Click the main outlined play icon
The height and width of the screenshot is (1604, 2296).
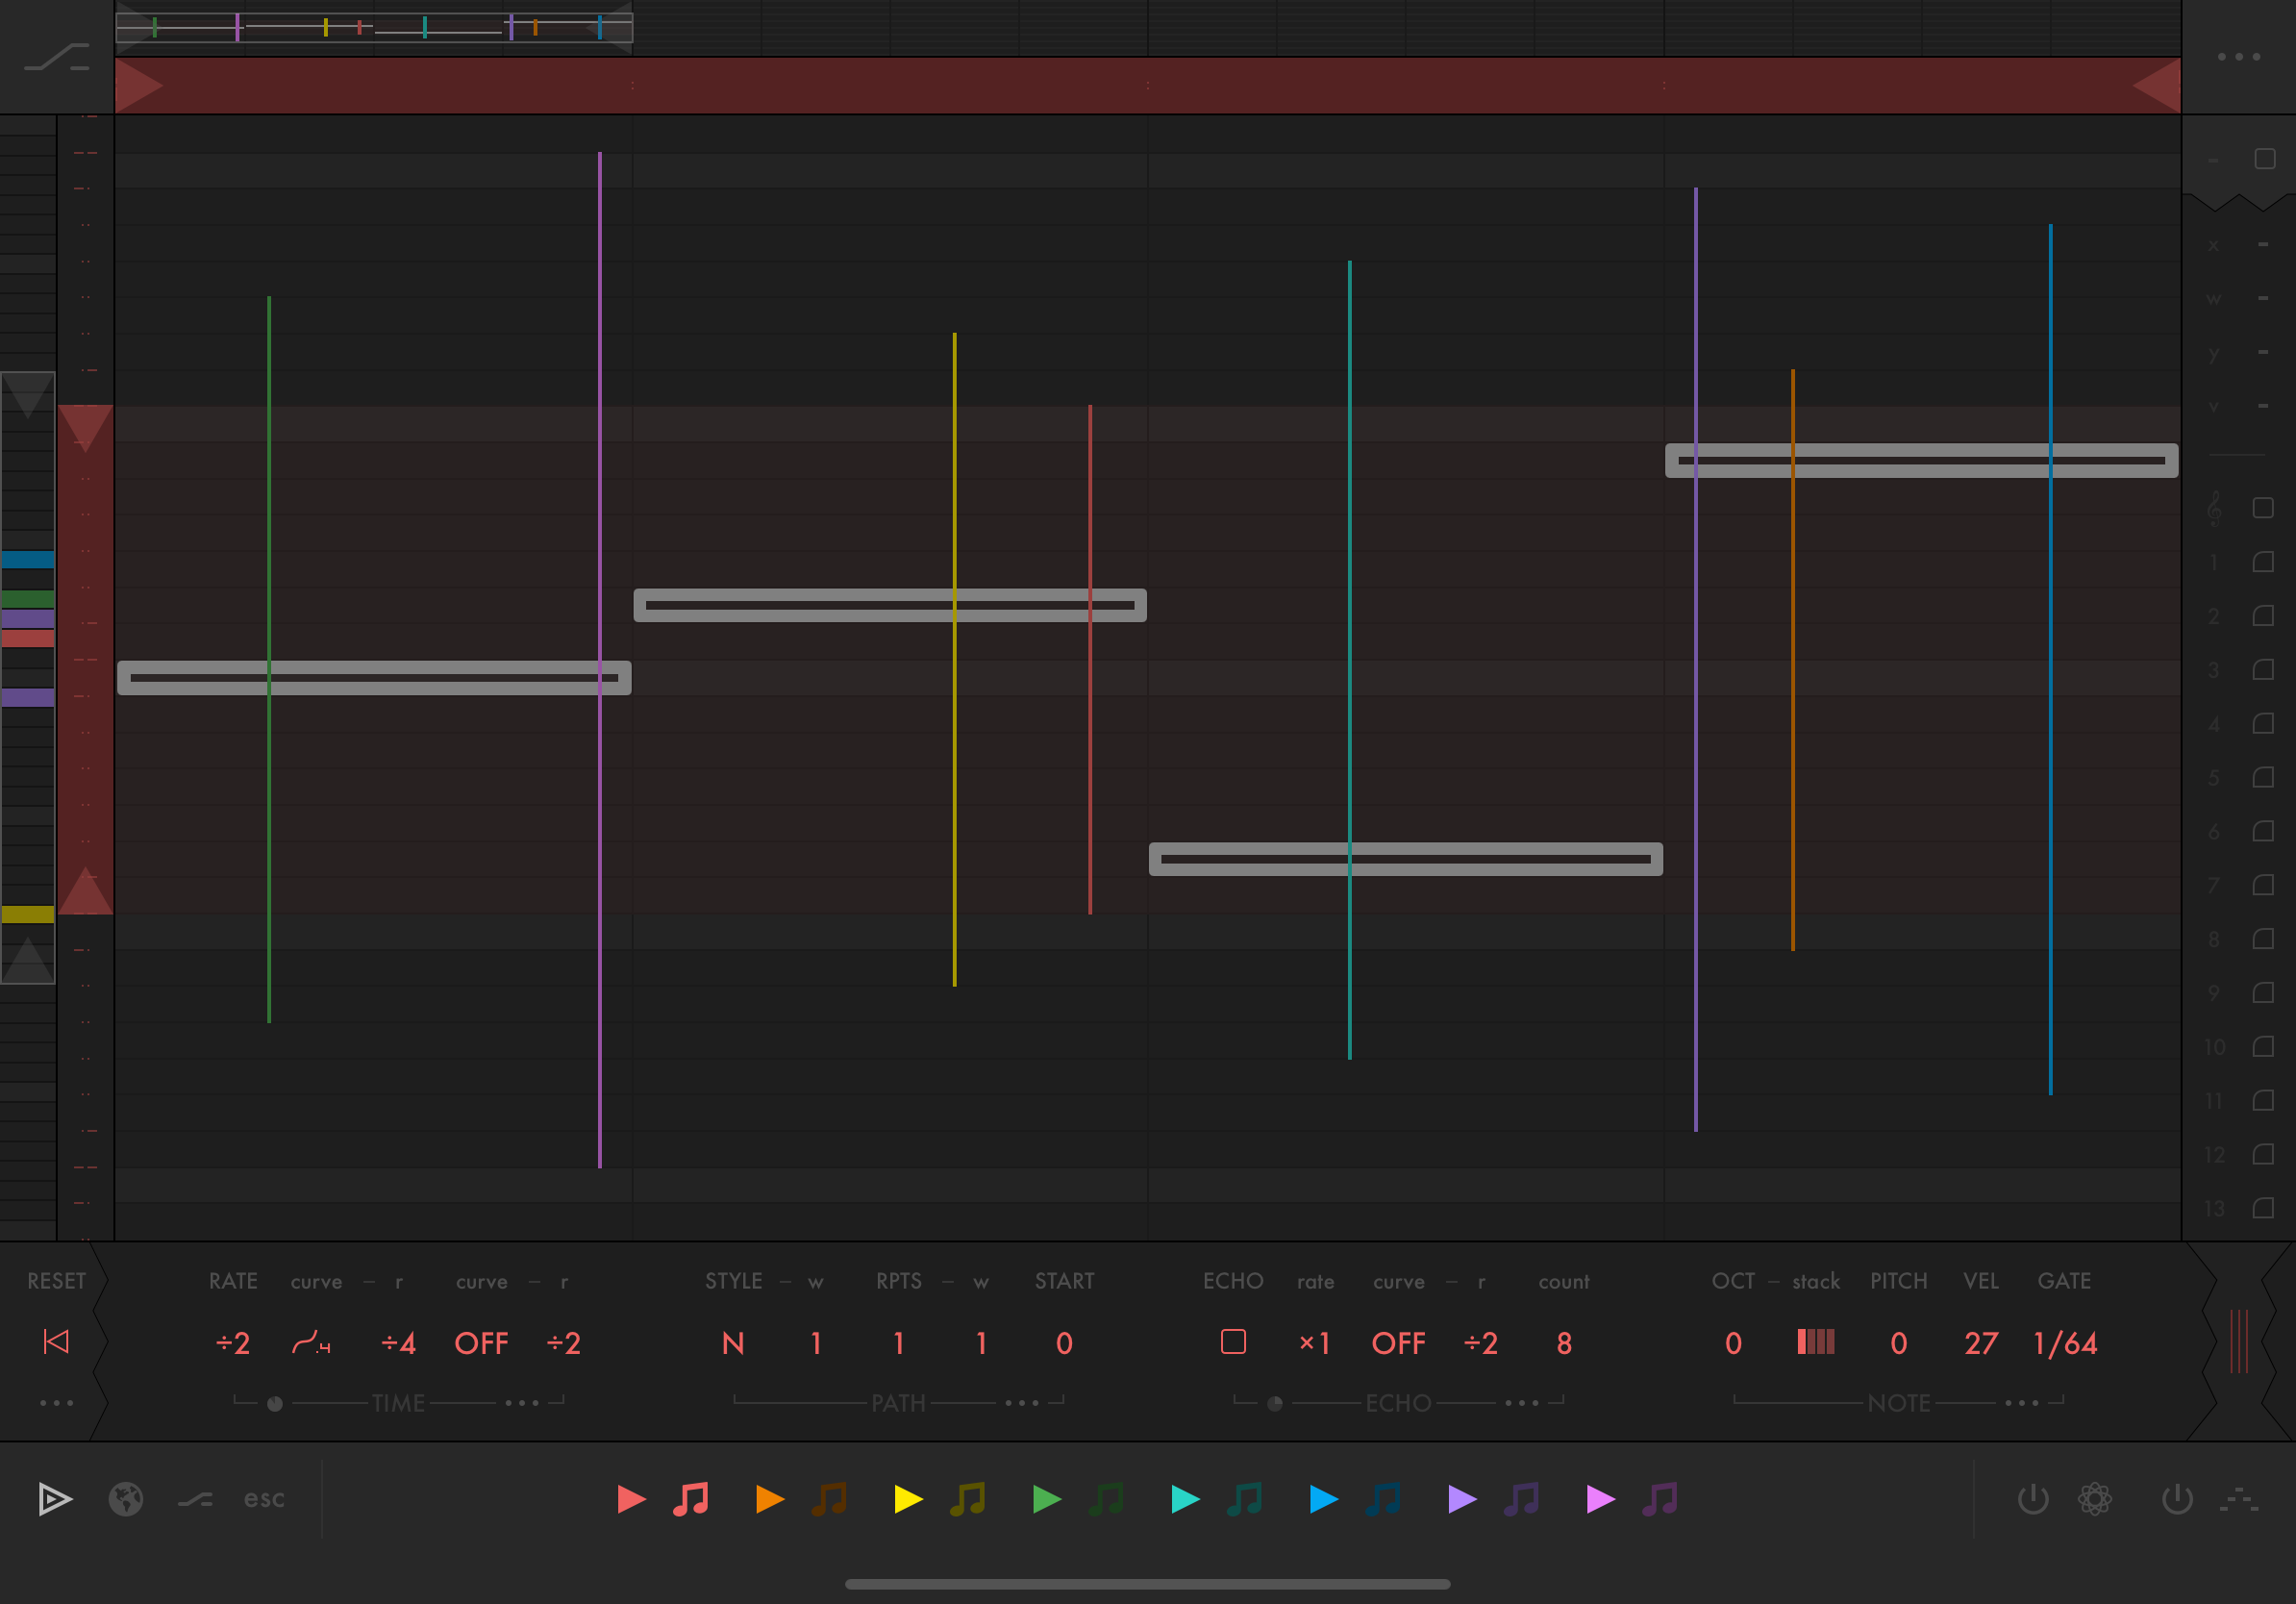click(x=54, y=1499)
